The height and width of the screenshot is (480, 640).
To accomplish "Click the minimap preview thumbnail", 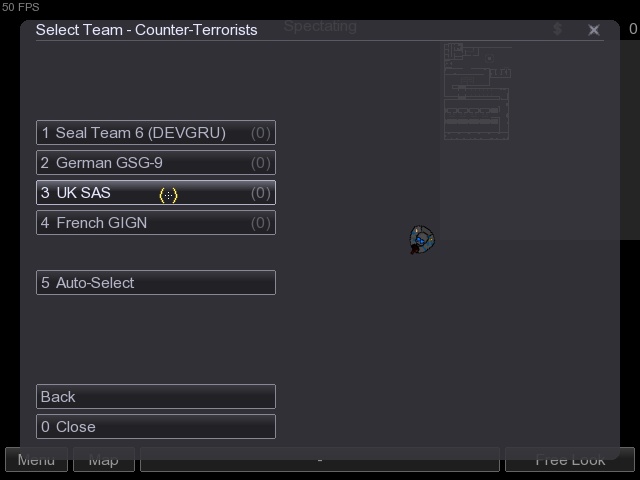I will point(477,92).
